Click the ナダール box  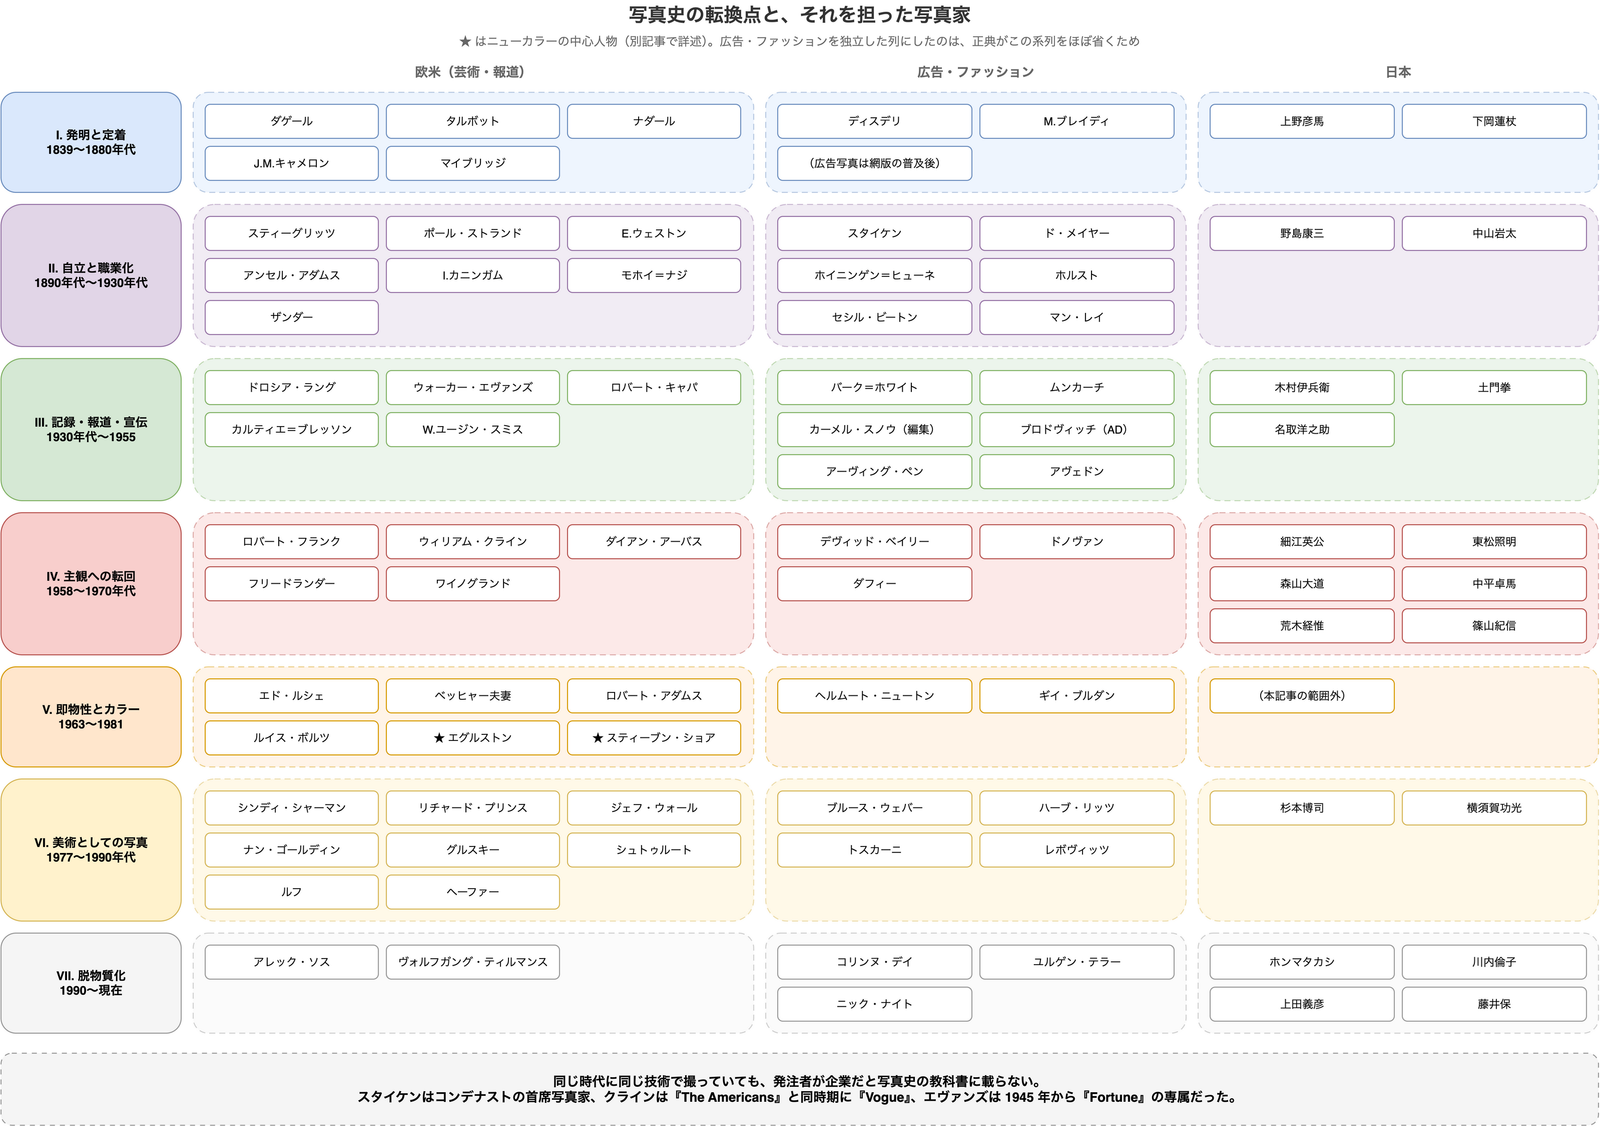654,121
